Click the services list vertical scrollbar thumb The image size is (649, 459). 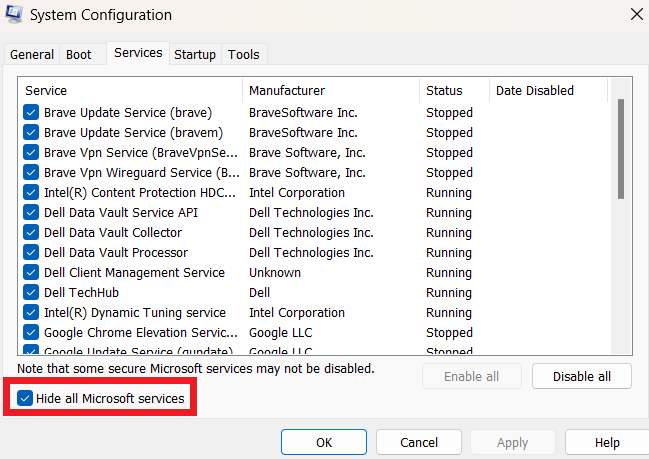click(620, 149)
